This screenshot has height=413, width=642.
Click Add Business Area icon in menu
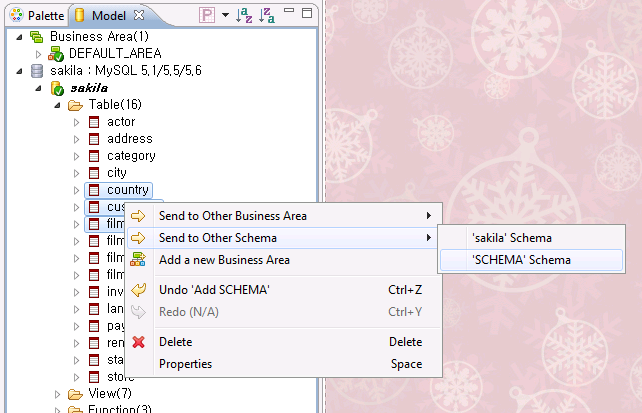coord(138,260)
